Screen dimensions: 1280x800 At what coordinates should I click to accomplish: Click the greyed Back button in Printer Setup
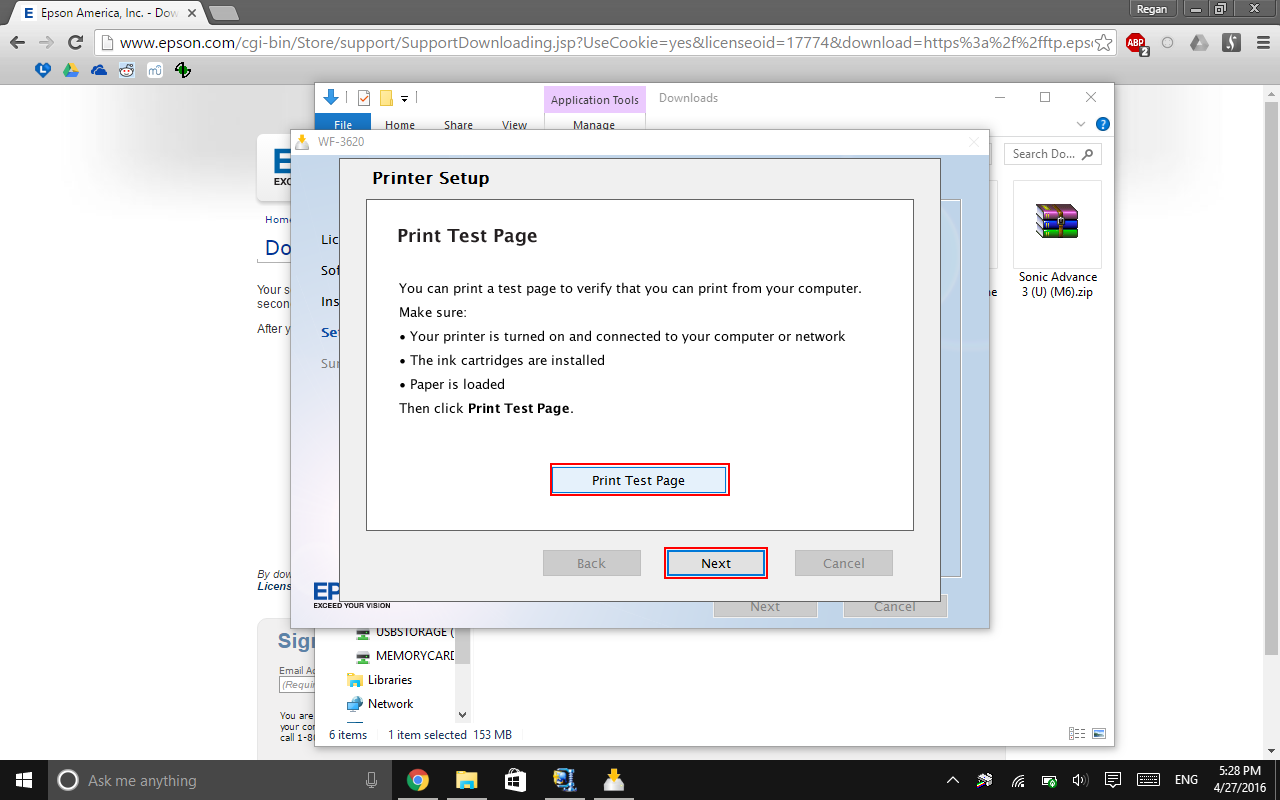(x=592, y=563)
